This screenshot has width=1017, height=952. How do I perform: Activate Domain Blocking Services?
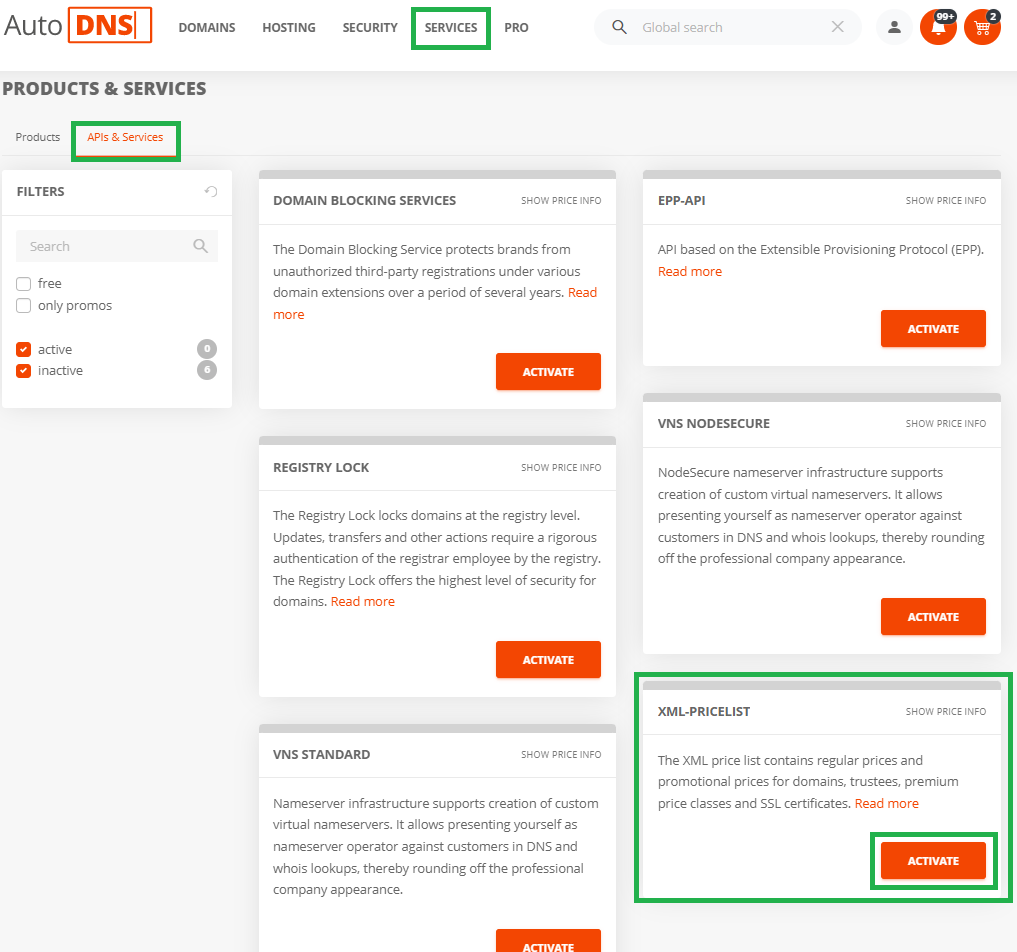[x=548, y=372]
